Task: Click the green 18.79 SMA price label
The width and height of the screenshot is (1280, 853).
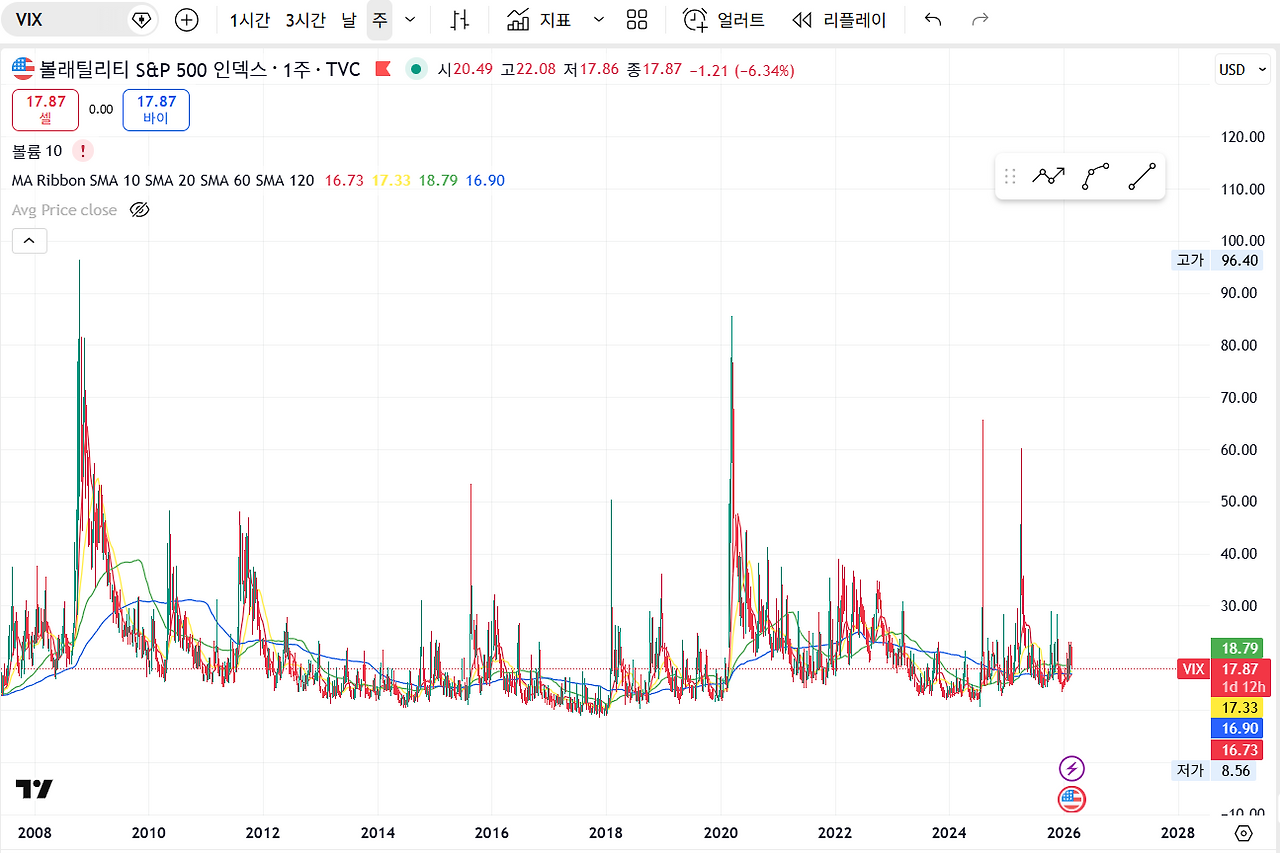Action: tap(1236, 648)
